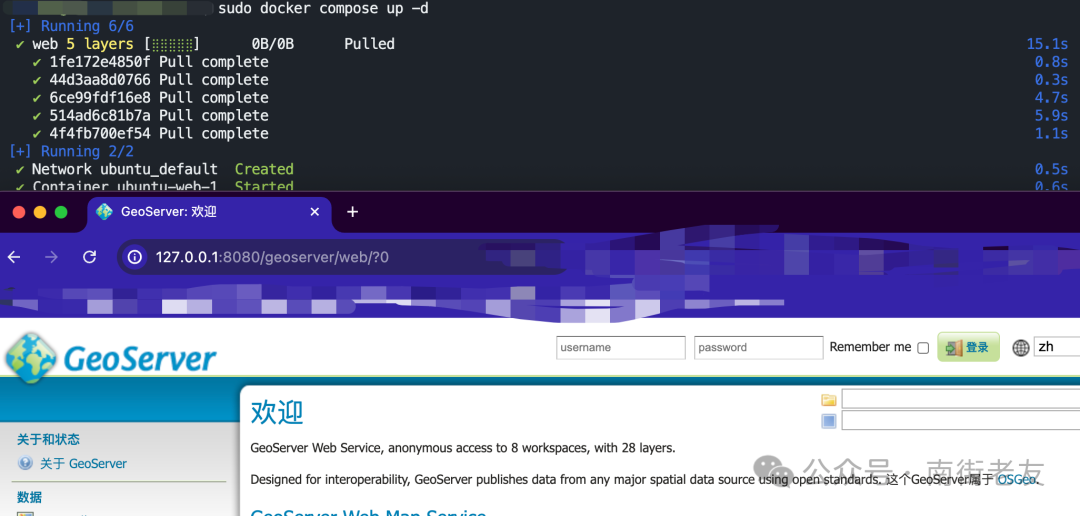The width and height of the screenshot is (1080, 516).
Task: Click the 关于和状态 section heading
Action: point(48,439)
